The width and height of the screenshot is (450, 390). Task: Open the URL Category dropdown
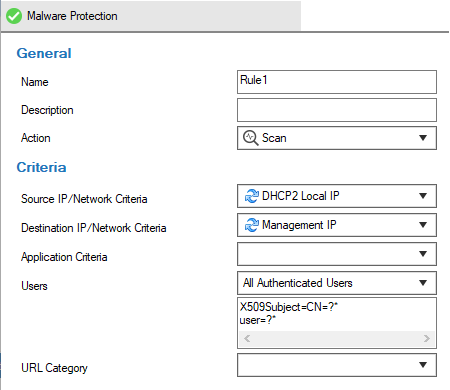[337, 365]
